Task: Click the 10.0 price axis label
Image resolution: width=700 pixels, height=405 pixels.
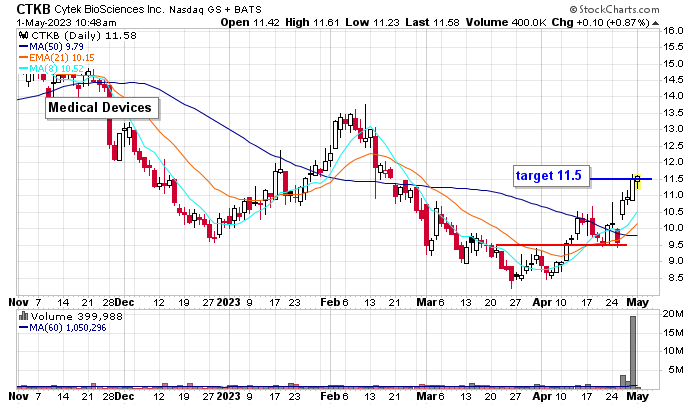Action: pyautogui.click(x=673, y=228)
